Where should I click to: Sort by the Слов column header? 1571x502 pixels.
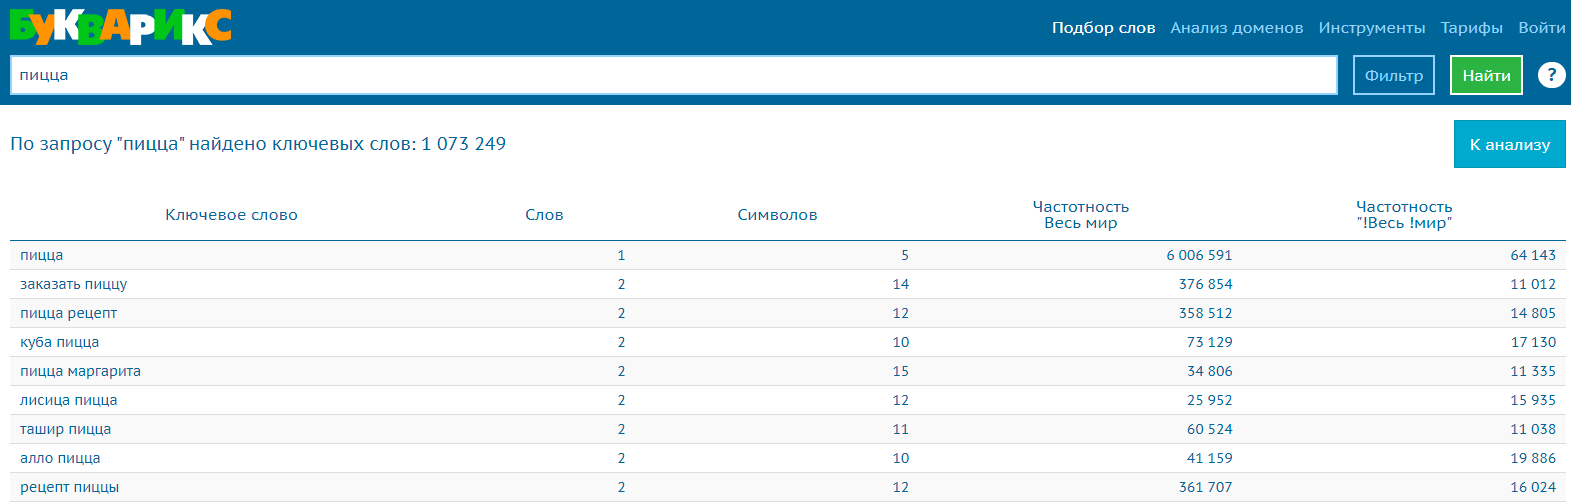pyautogui.click(x=544, y=215)
